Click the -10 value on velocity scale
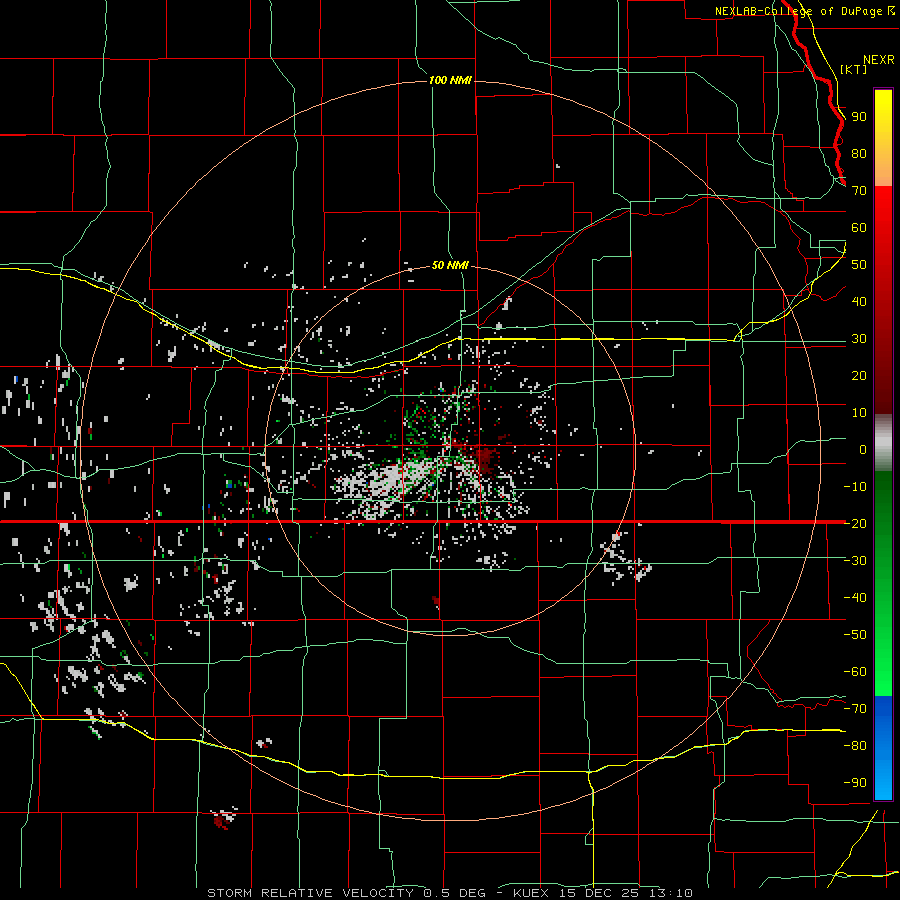Screen dimensions: 900x900 coord(855,487)
